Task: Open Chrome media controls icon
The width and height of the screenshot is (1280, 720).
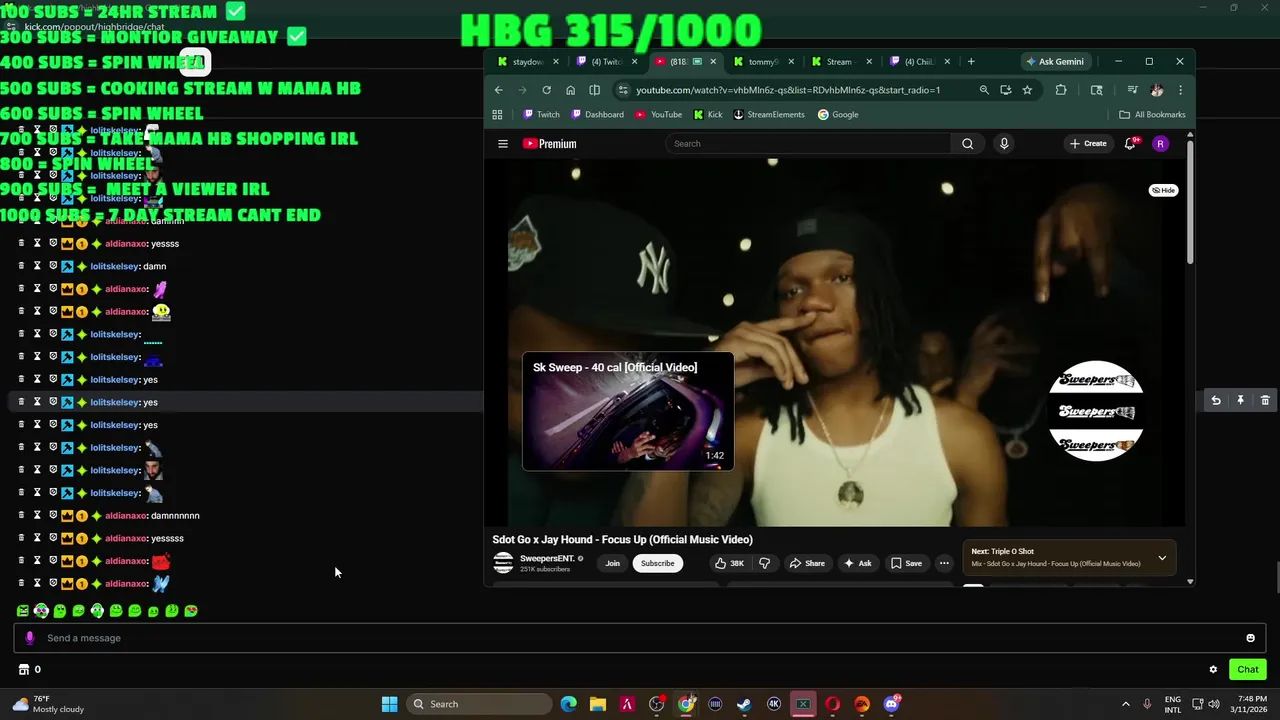Action: [x=1132, y=90]
